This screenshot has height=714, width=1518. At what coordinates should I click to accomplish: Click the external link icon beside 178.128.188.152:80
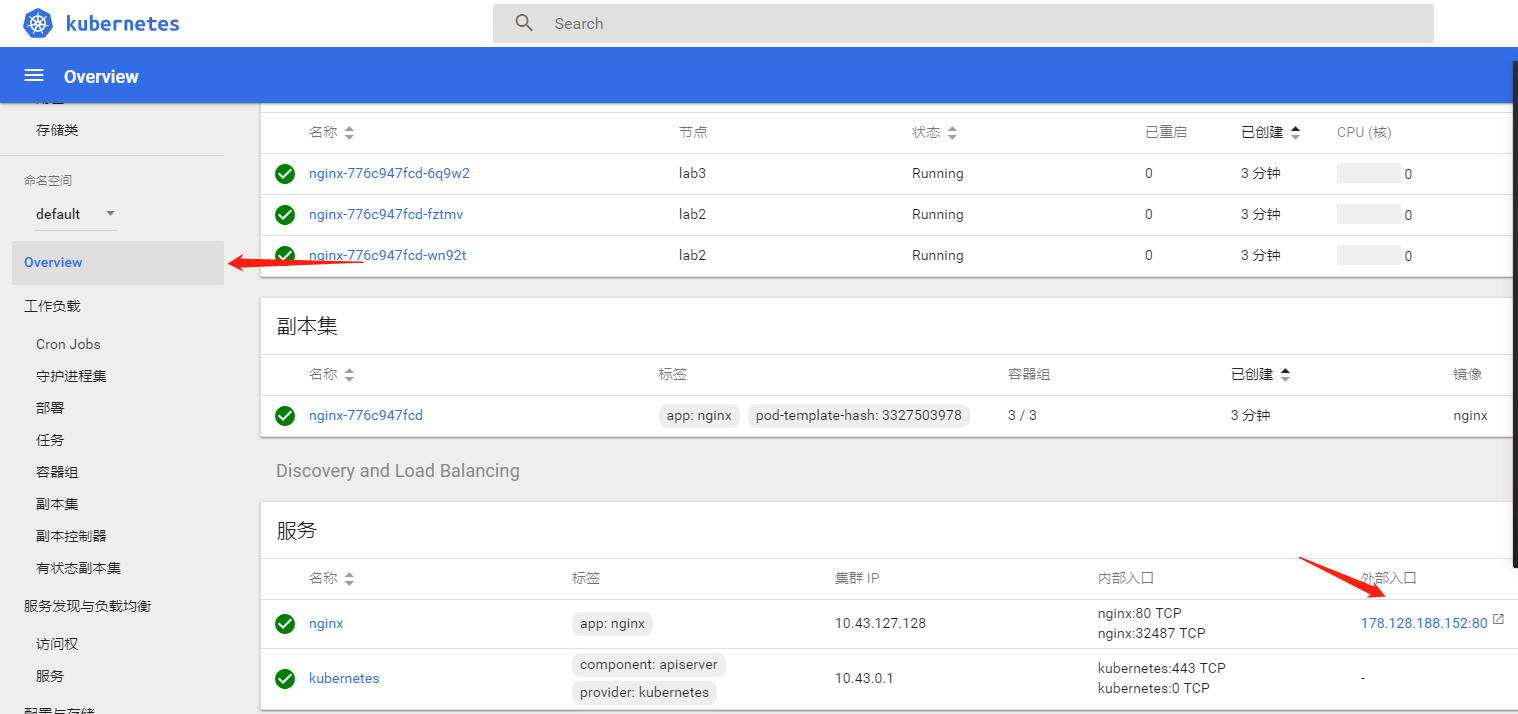click(x=1498, y=620)
